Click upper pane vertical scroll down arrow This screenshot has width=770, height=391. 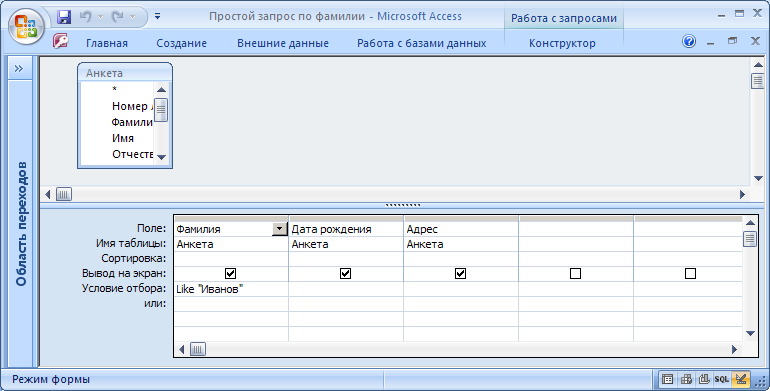758,178
